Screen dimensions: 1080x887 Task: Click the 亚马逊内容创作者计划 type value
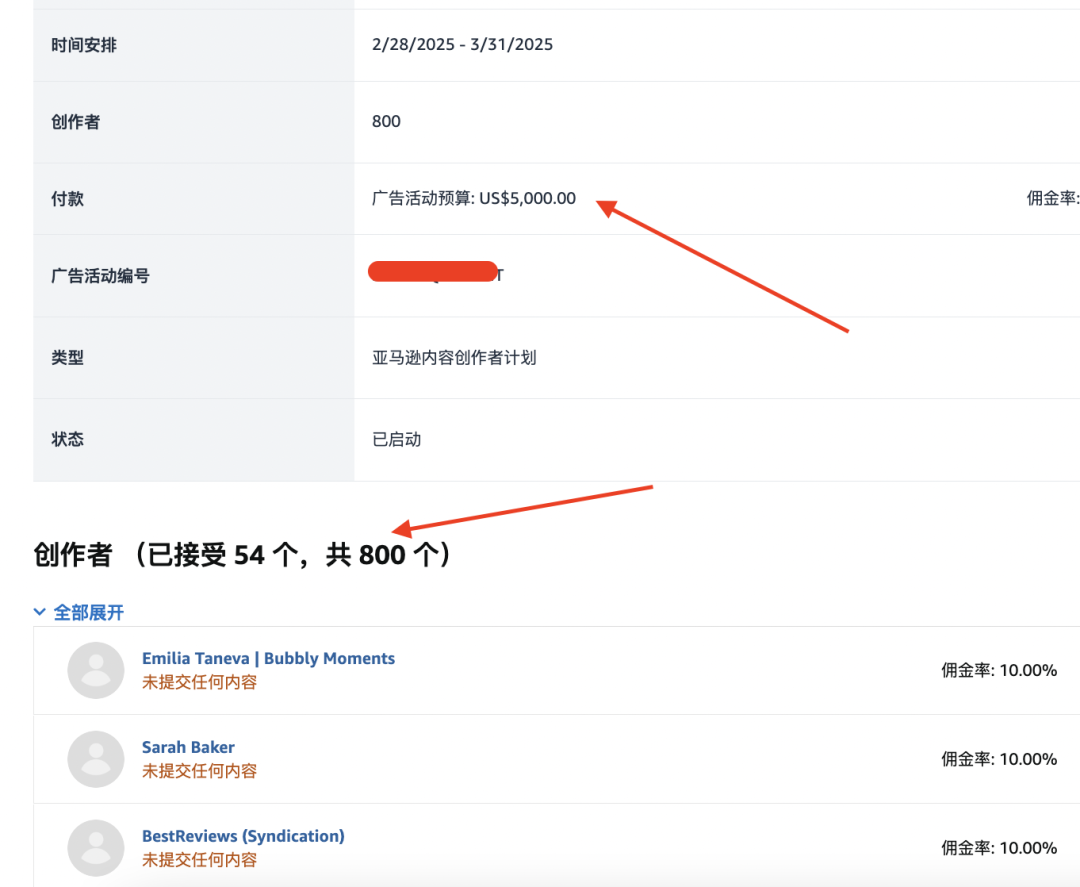click(x=454, y=357)
